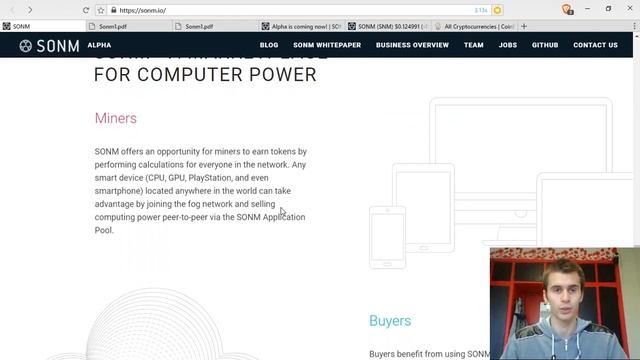640x360 pixels.
Task: View site security via the padlock icon
Action: click(113, 10)
